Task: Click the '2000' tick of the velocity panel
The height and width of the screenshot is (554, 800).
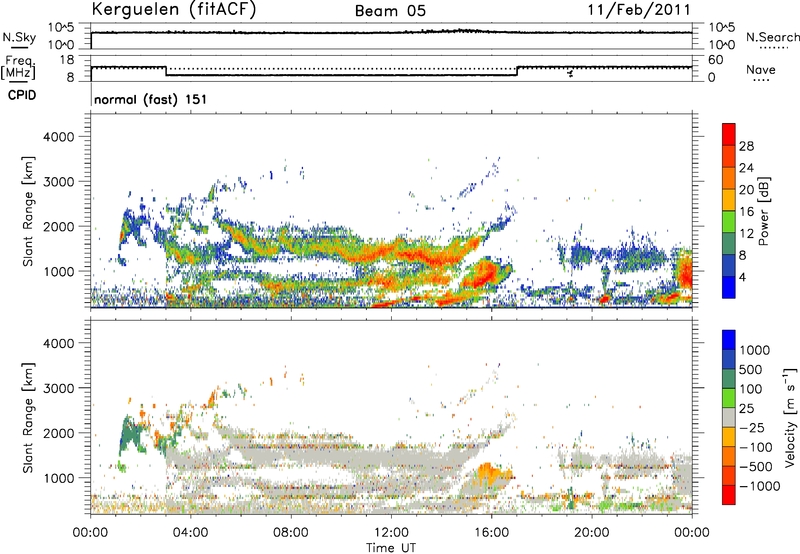Action: click(59, 433)
